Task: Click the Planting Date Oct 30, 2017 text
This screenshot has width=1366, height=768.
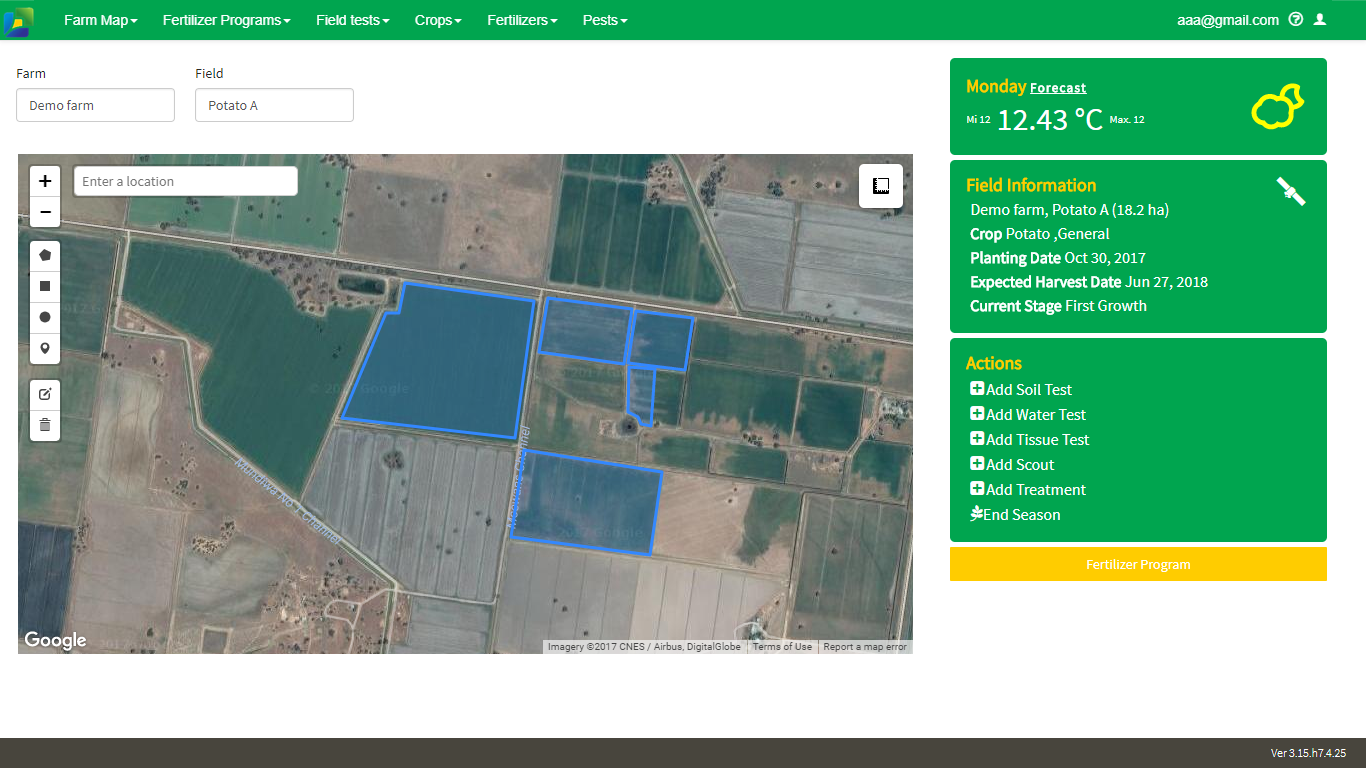Action: (1058, 258)
